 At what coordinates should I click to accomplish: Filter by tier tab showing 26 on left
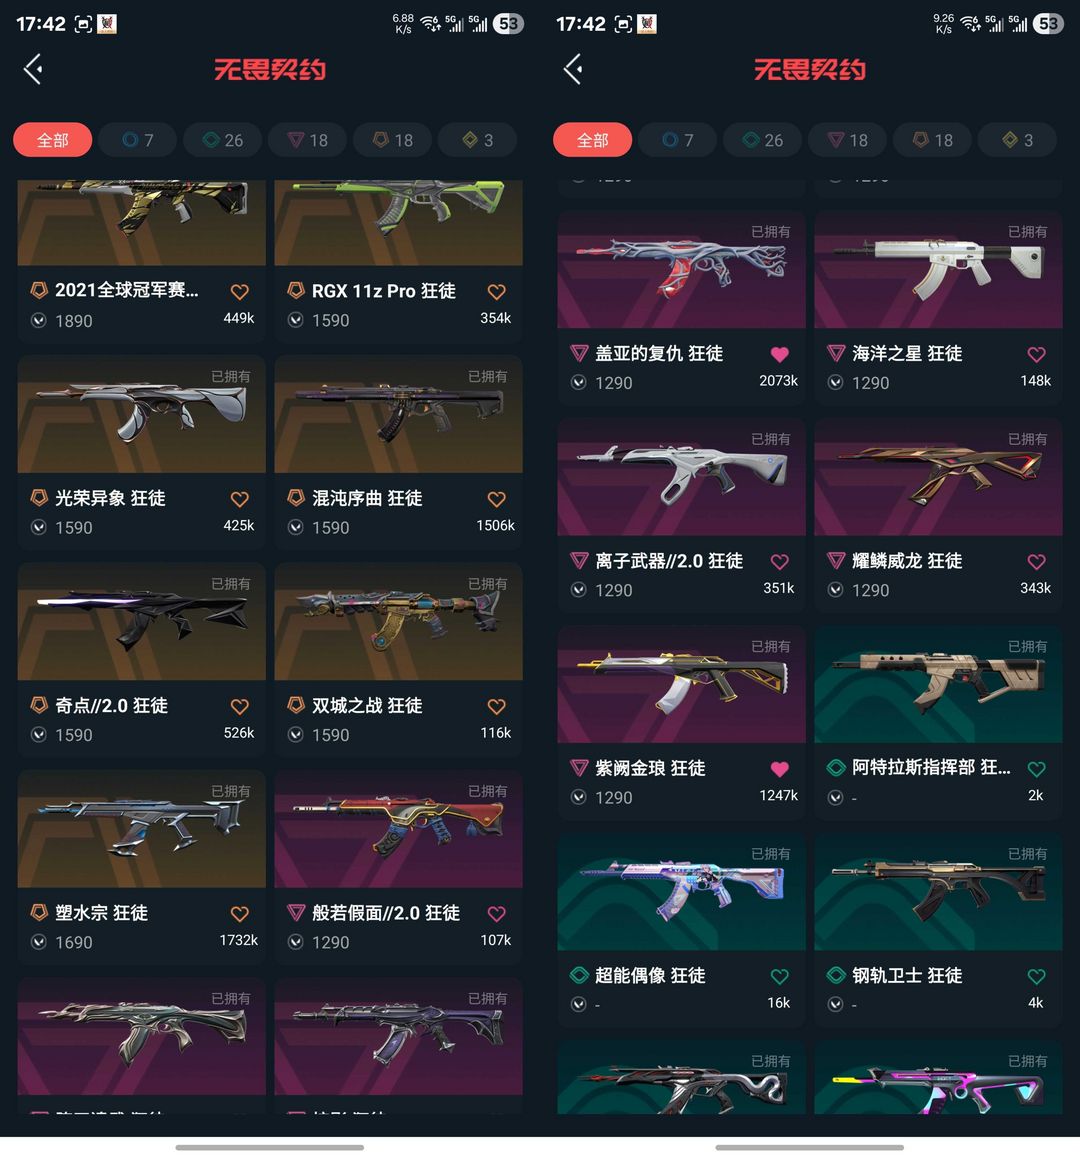tap(222, 140)
